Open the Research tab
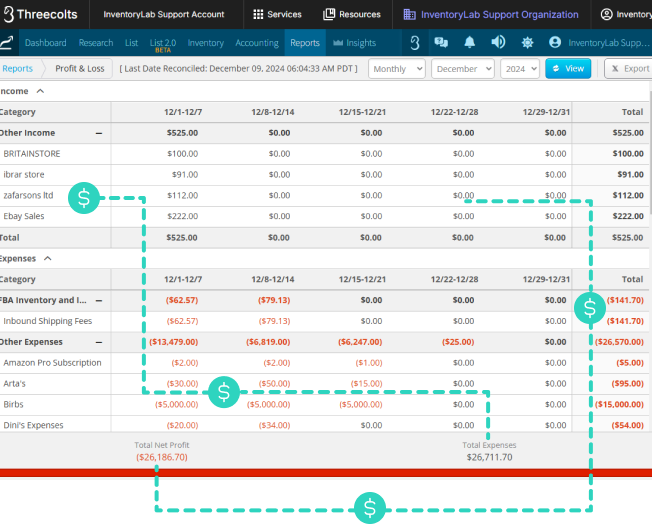 [96, 43]
